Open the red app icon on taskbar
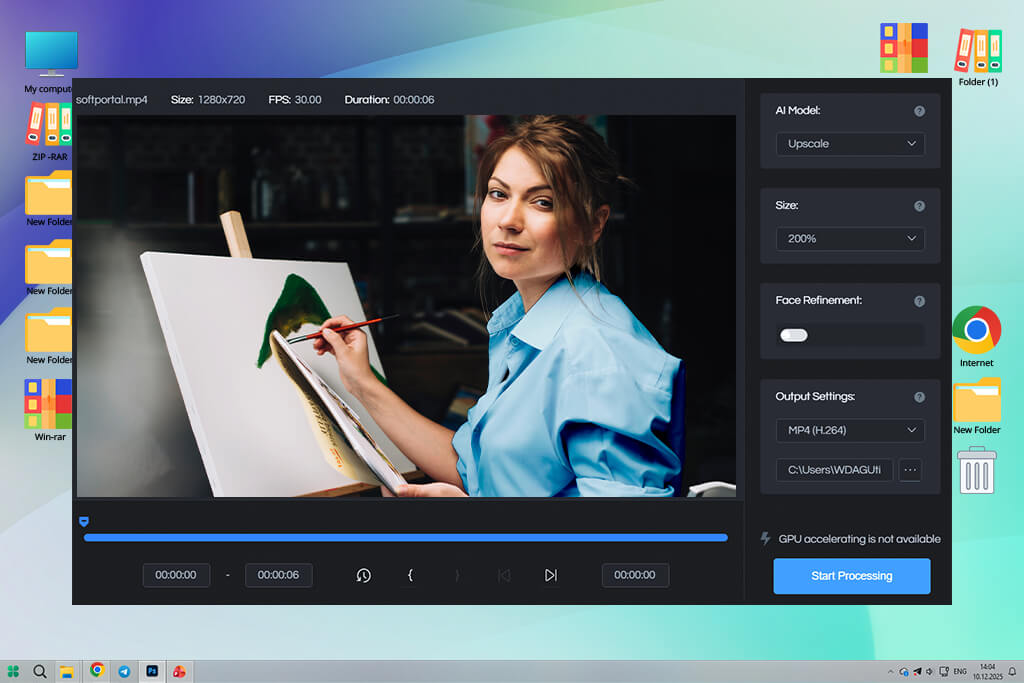Screen dimensions: 1024x683 pyautogui.click(x=179, y=671)
